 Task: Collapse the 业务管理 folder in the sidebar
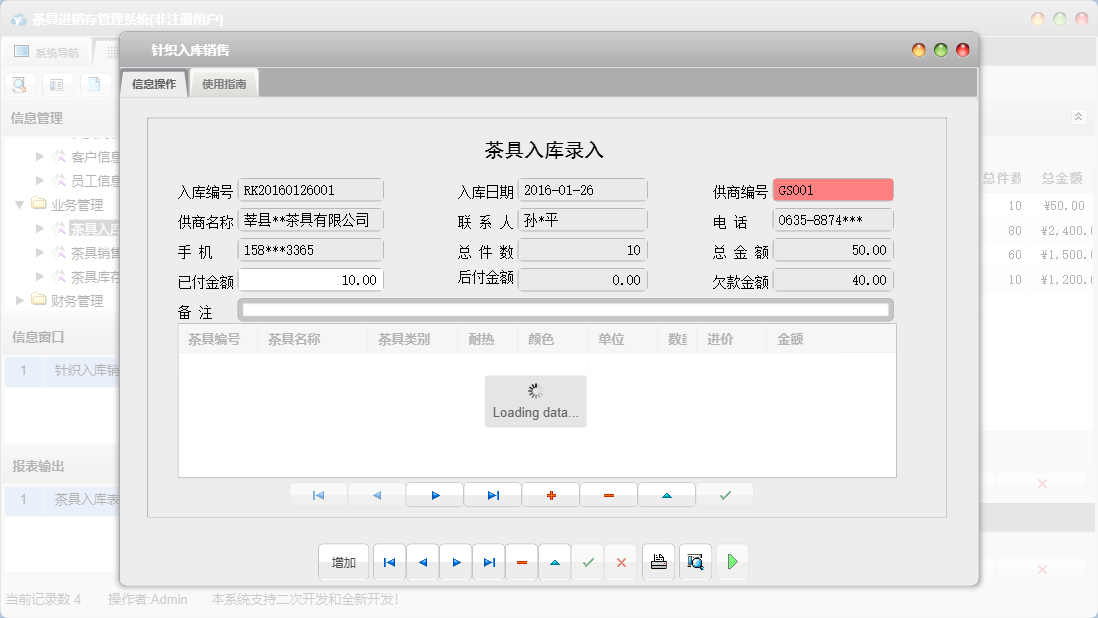point(21,203)
